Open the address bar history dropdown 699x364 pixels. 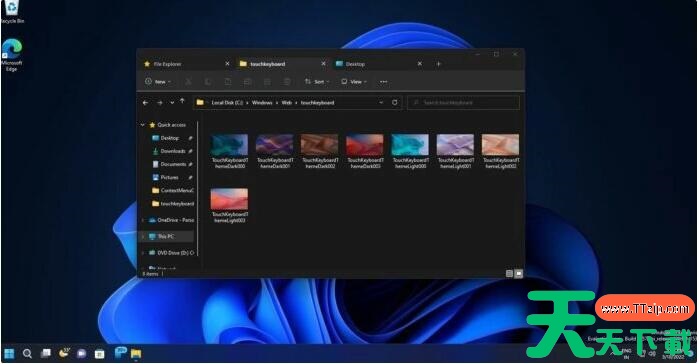click(381, 102)
